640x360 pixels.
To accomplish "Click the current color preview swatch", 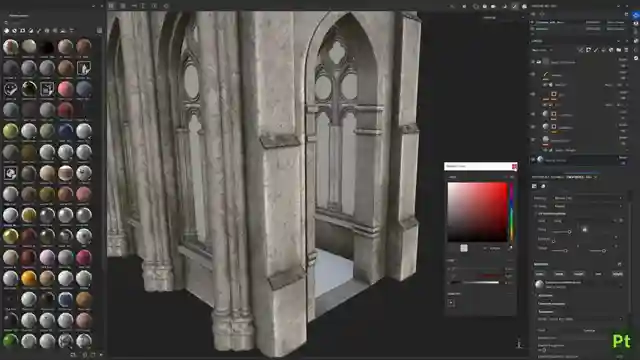I will [x=464, y=248].
